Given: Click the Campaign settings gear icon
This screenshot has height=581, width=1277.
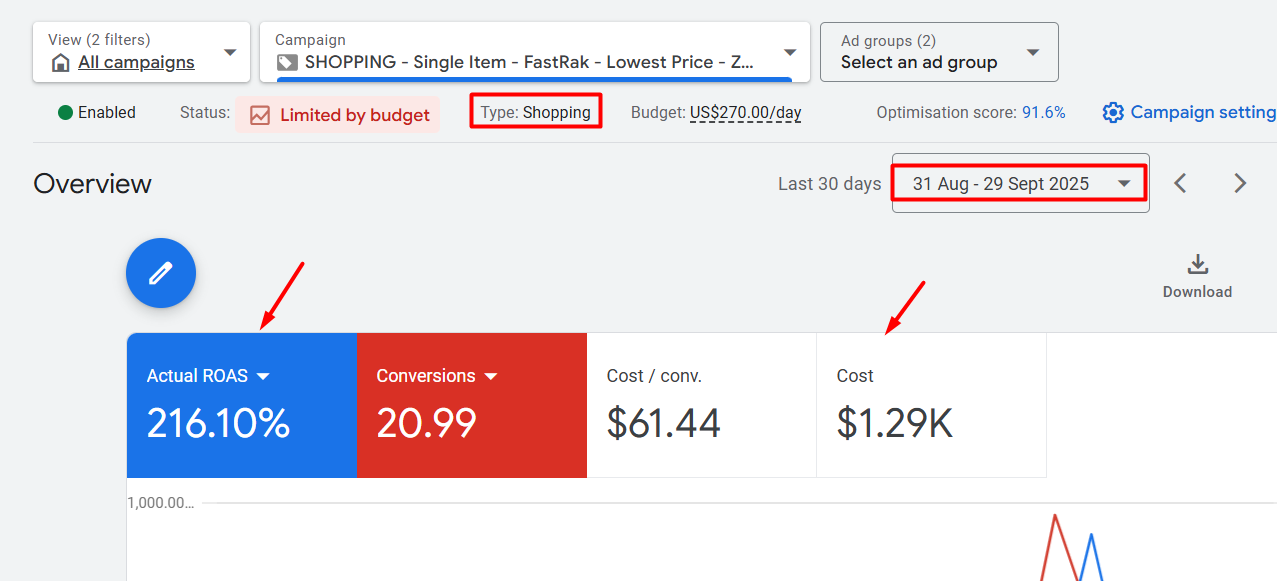Looking at the screenshot, I should coord(1113,112).
